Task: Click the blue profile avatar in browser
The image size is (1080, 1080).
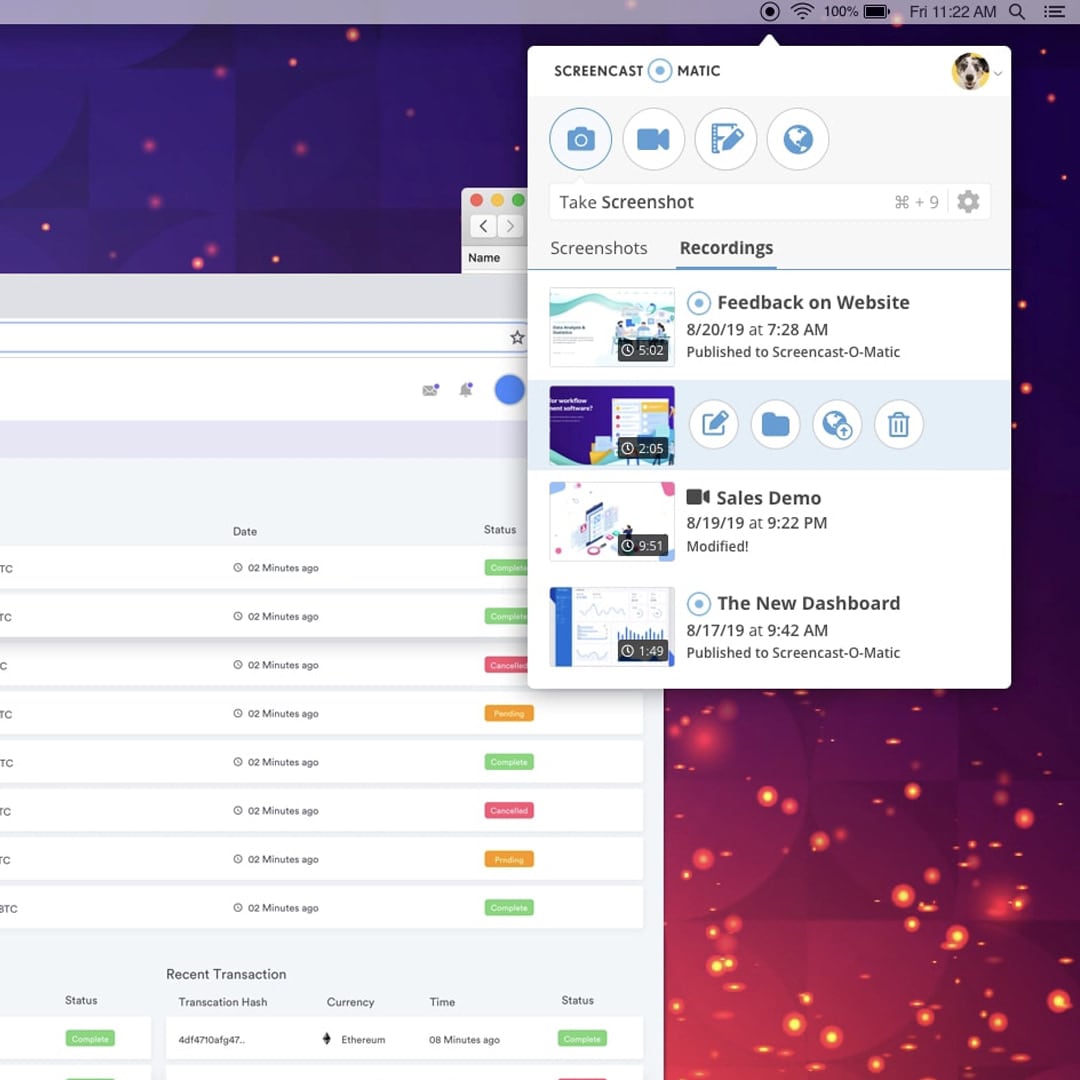Action: [509, 390]
